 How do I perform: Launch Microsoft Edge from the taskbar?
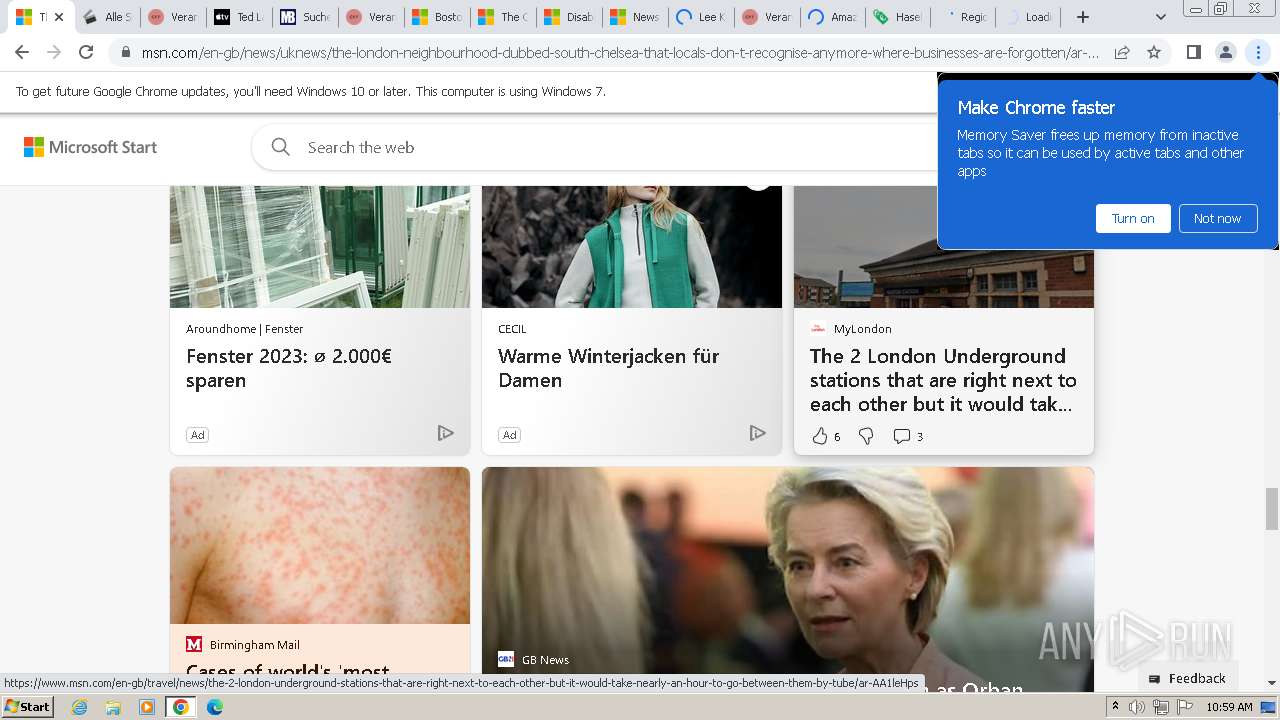[x=215, y=707]
